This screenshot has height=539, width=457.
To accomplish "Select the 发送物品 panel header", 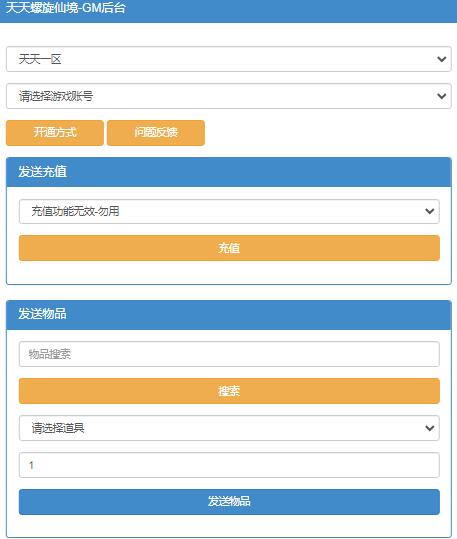I will [x=229, y=315].
